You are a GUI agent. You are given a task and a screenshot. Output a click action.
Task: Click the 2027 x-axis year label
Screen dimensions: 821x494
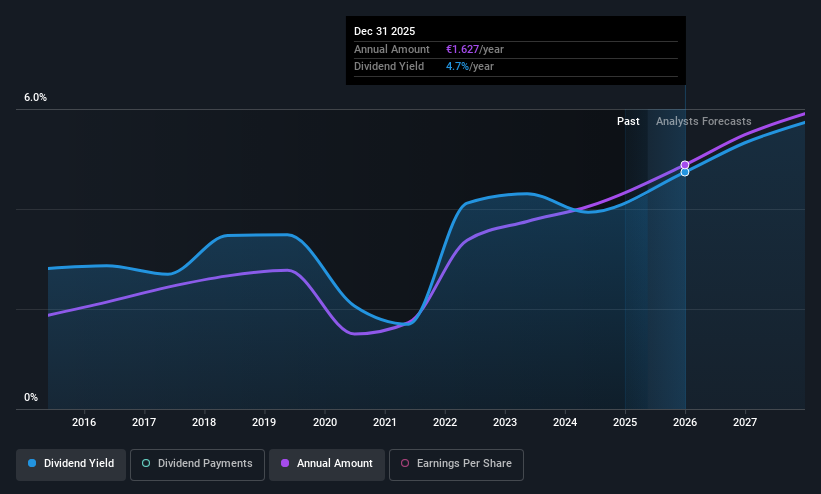(745, 422)
